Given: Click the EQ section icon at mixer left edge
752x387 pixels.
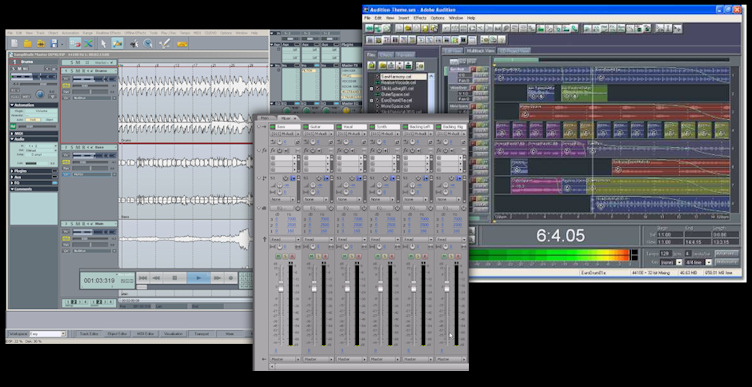Looking at the screenshot, I should click(x=264, y=208).
